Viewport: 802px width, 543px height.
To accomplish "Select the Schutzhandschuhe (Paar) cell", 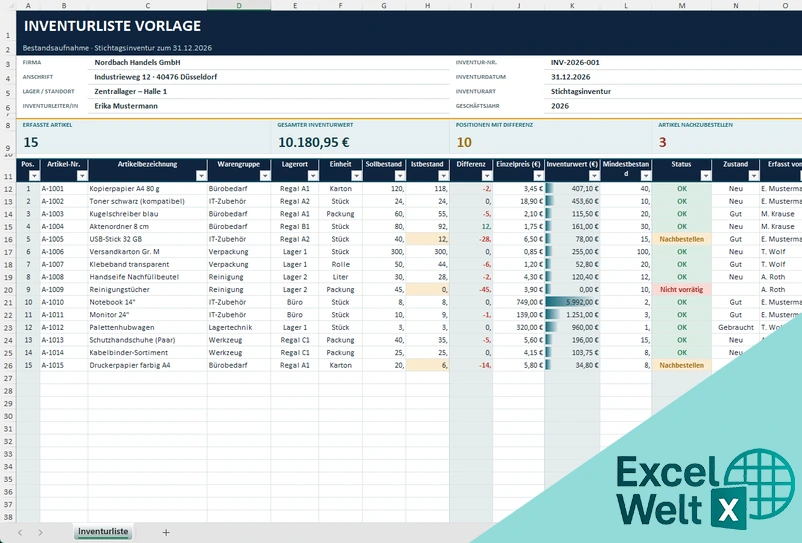I will pos(147,340).
